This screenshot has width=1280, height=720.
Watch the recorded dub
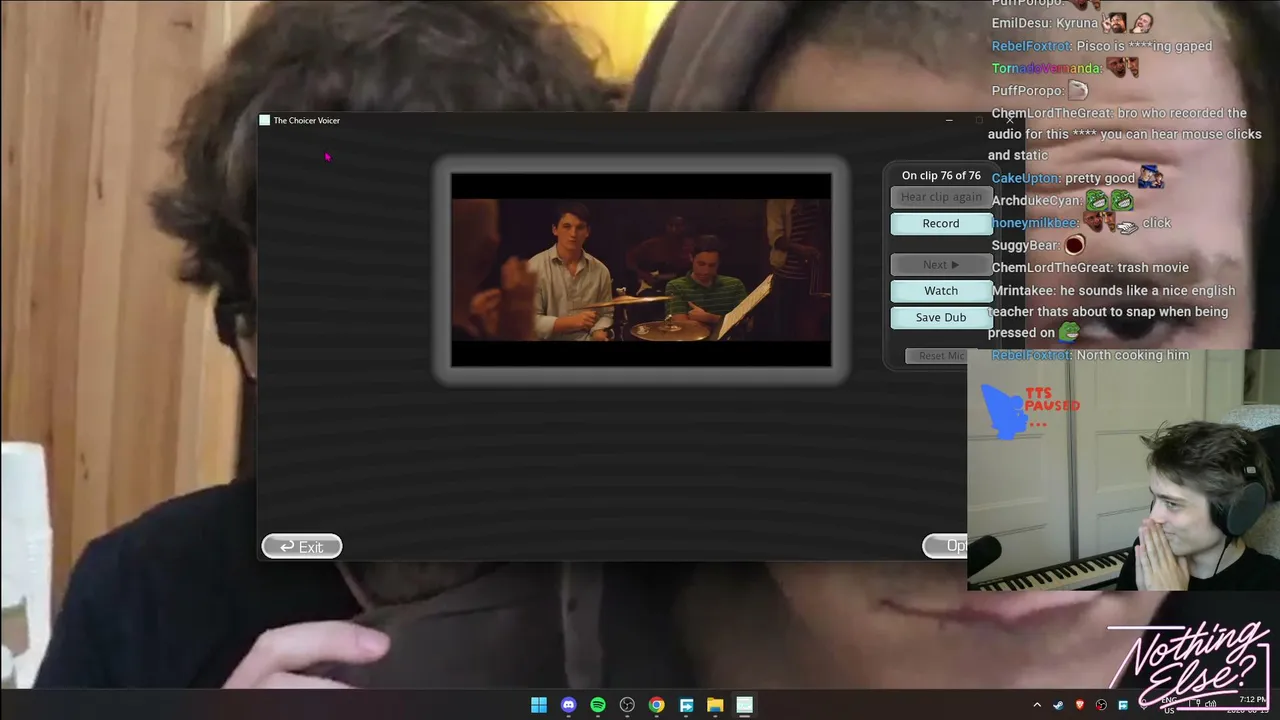tap(941, 291)
